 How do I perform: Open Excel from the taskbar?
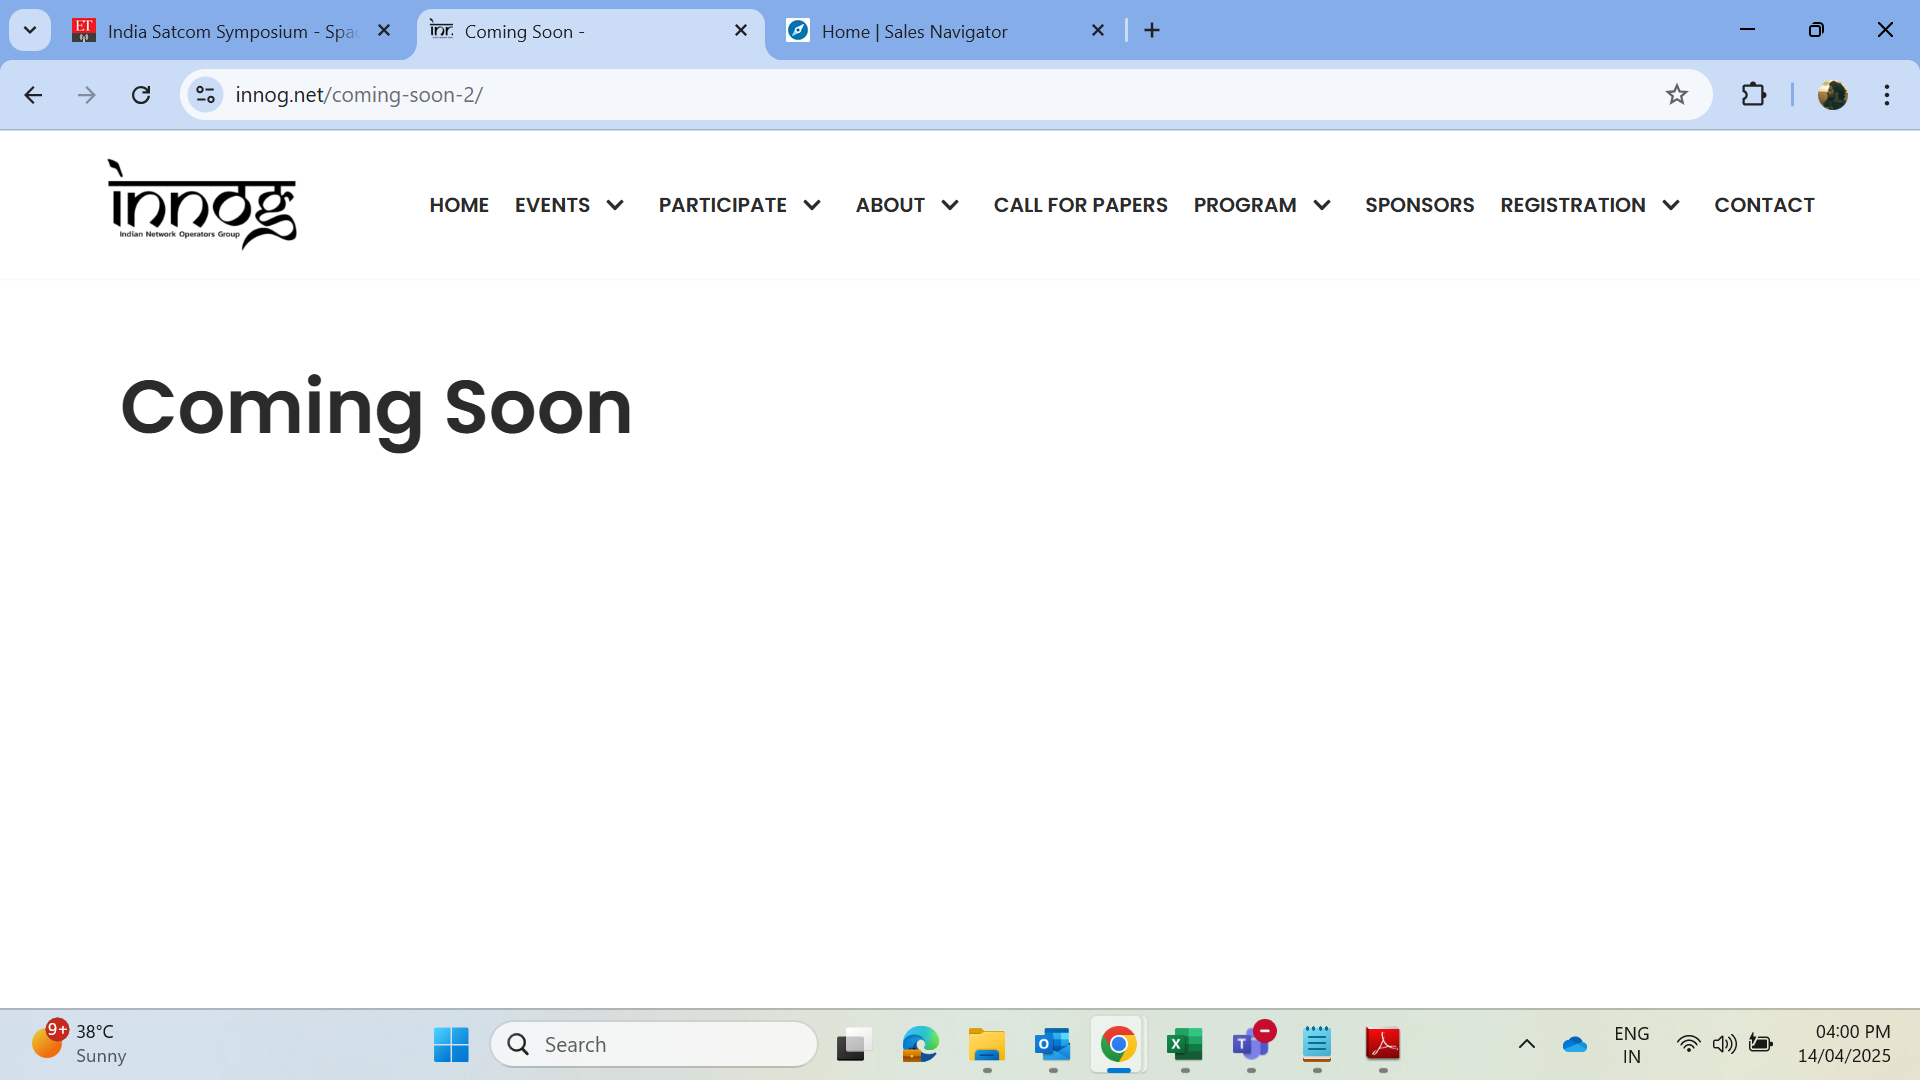click(x=1185, y=1045)
